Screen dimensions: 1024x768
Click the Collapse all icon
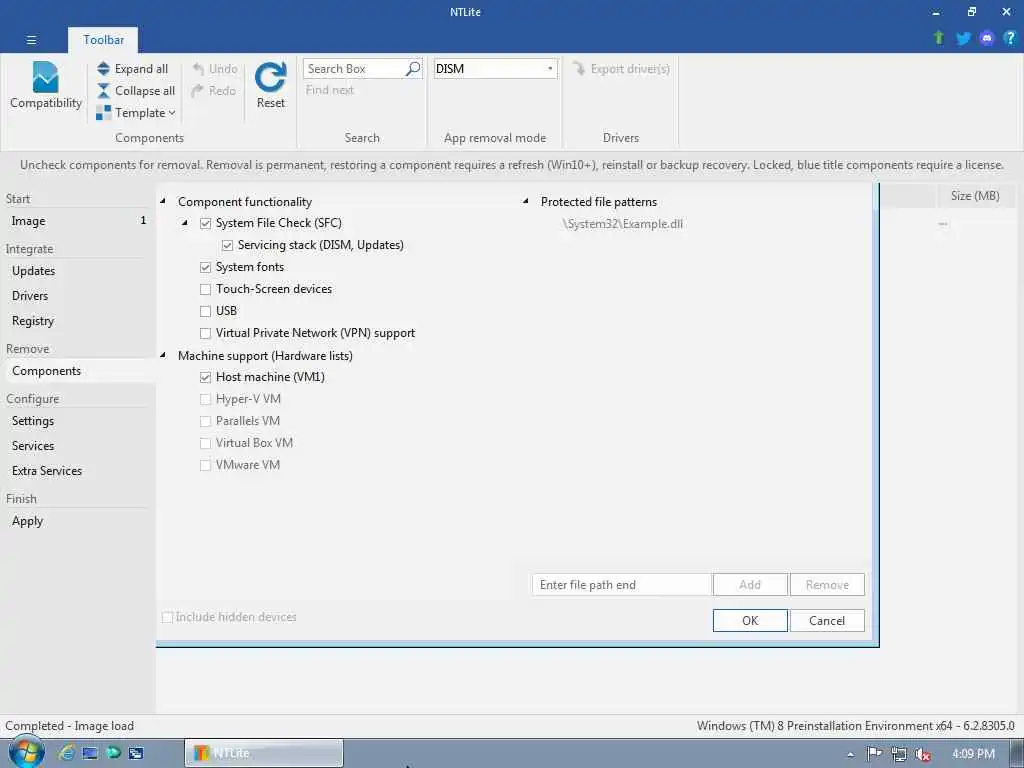point(104,91)
